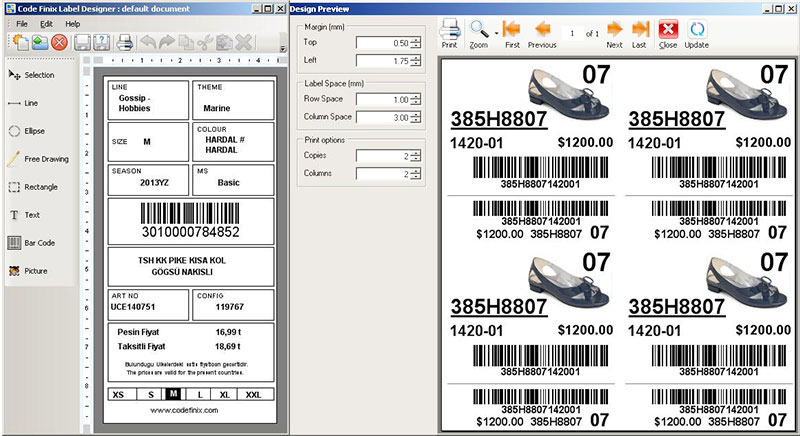Click the highlighted M size box
The image size is (800, 436).
coord(173,394)
